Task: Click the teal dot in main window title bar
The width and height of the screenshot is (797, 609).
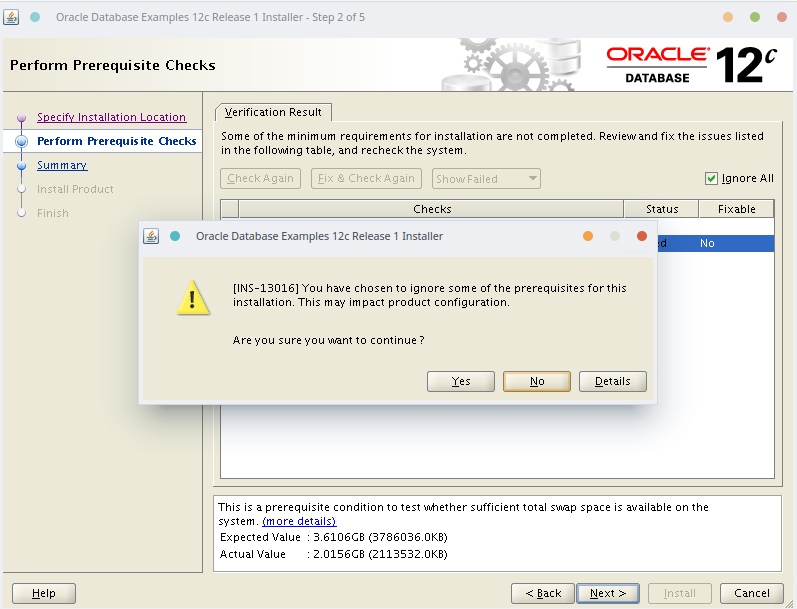Action: (x=35, y=17)
